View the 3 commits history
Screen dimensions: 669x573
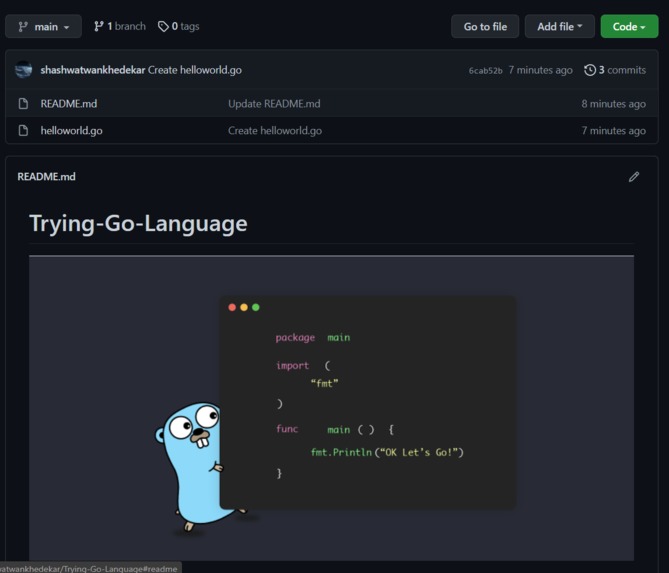point(615,70)
